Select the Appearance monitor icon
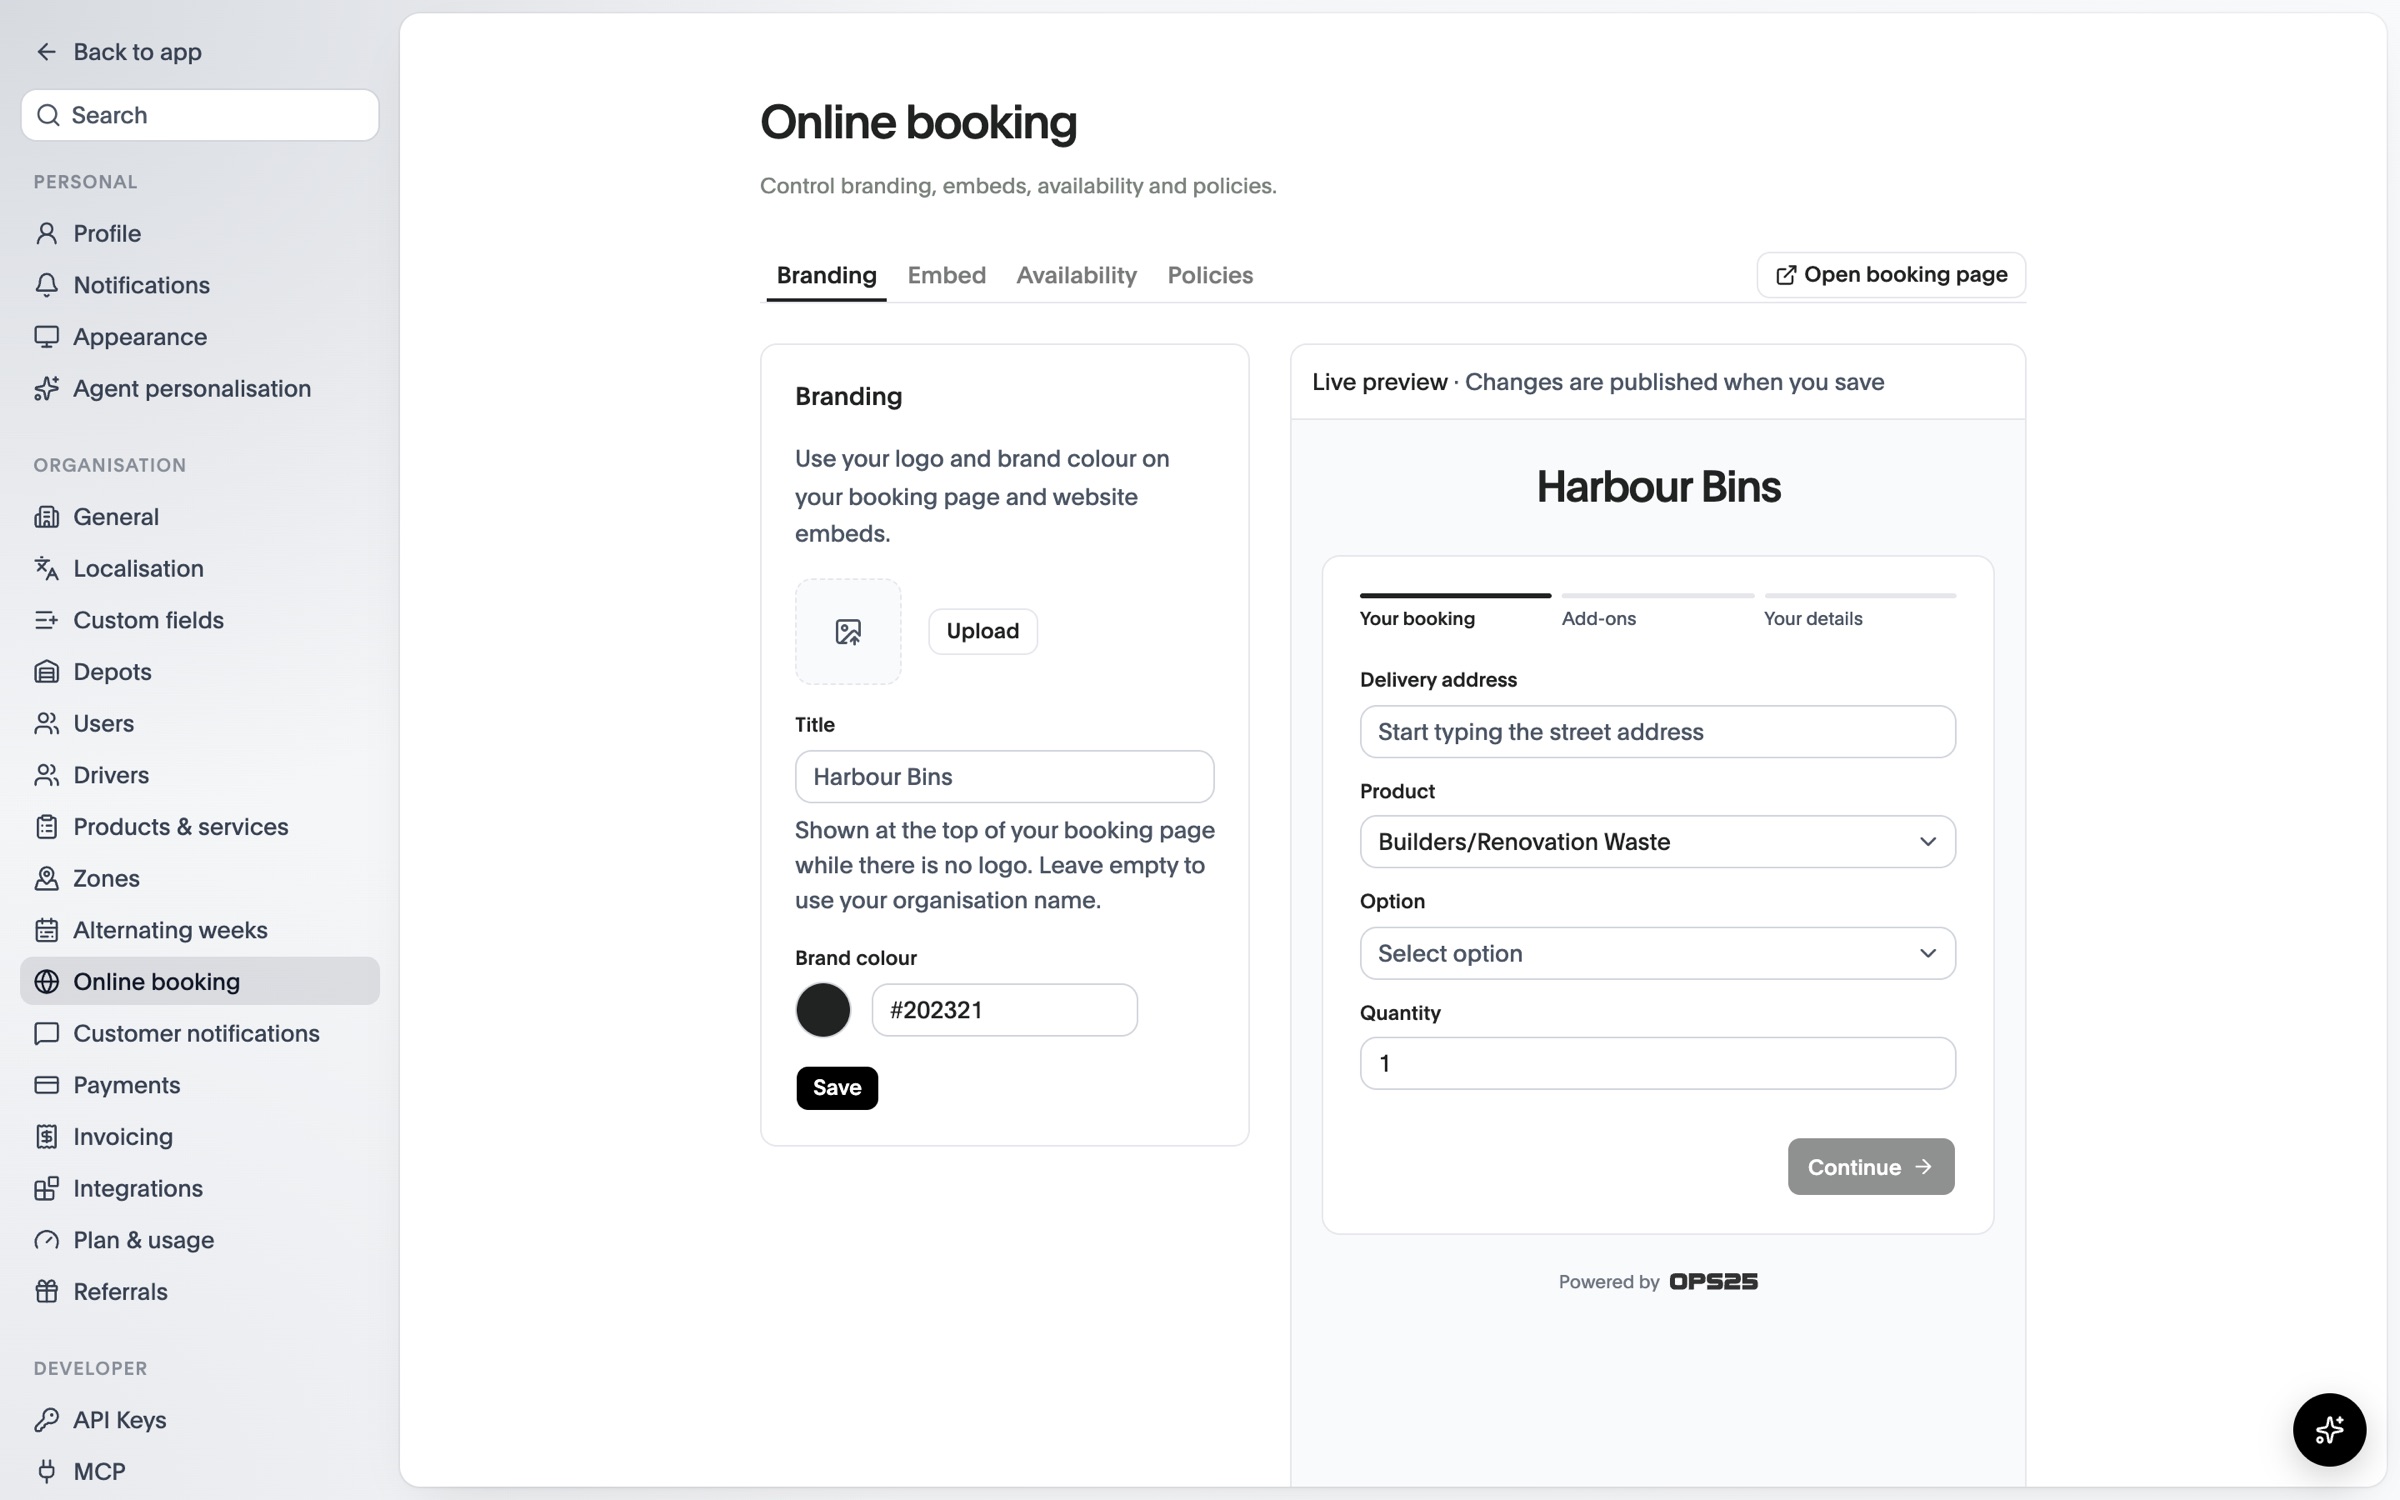This screenshot has height=1500, width=2400. [x=46, y=337]
